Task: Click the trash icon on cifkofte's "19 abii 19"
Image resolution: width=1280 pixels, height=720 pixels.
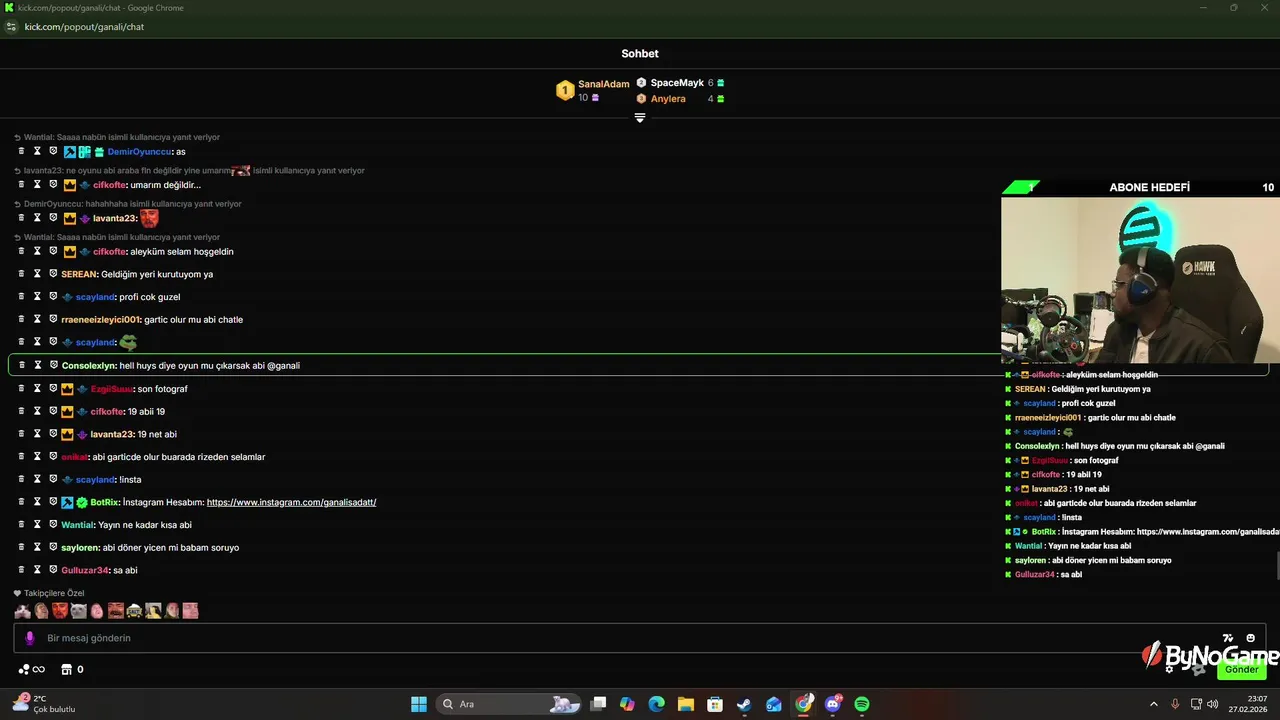Action: point(21,411)
